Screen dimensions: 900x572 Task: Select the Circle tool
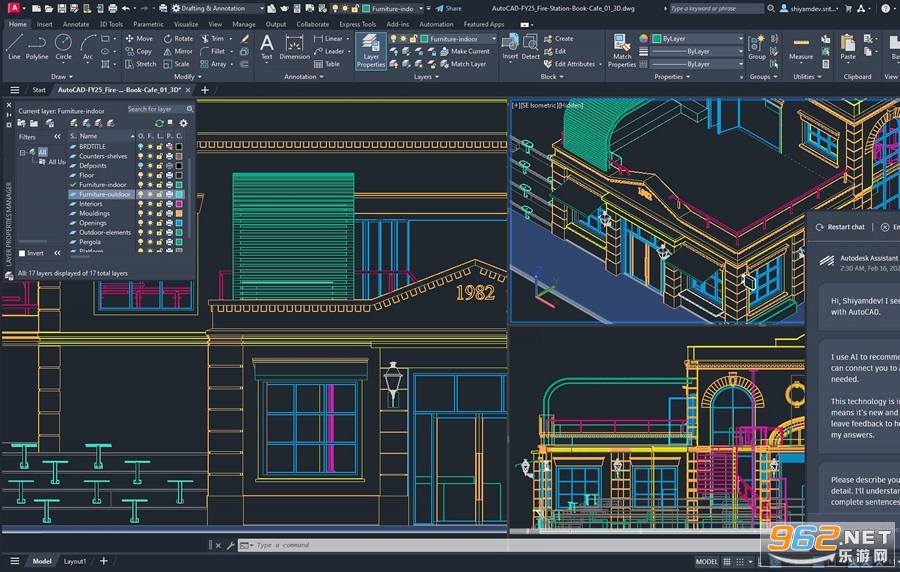point(63,47)
